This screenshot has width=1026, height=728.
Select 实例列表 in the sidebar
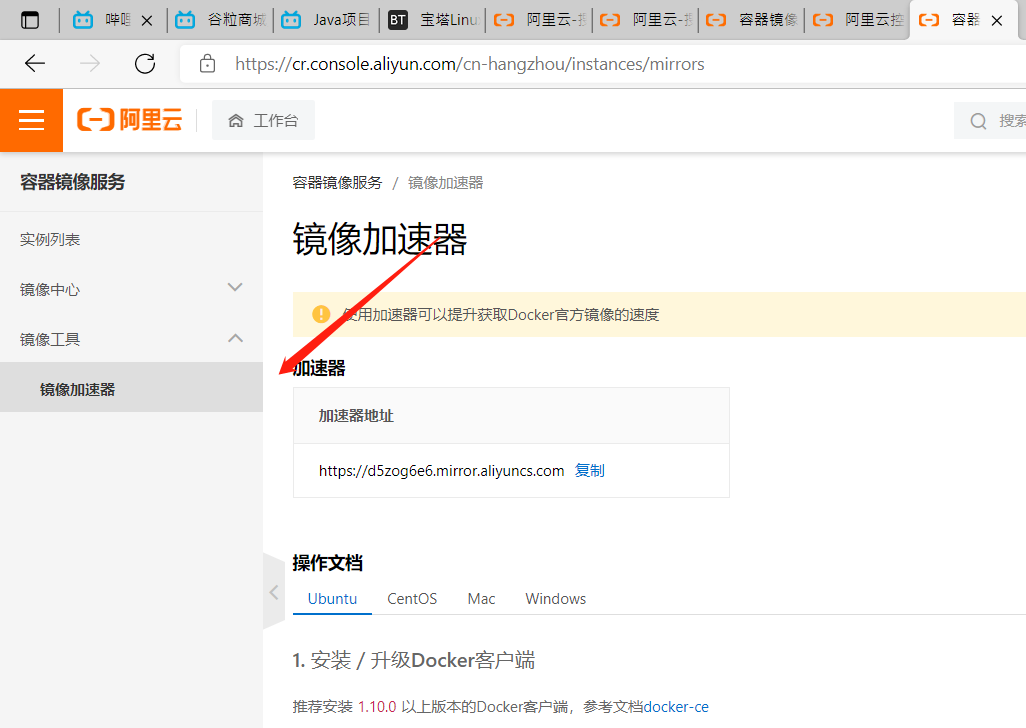48,238
